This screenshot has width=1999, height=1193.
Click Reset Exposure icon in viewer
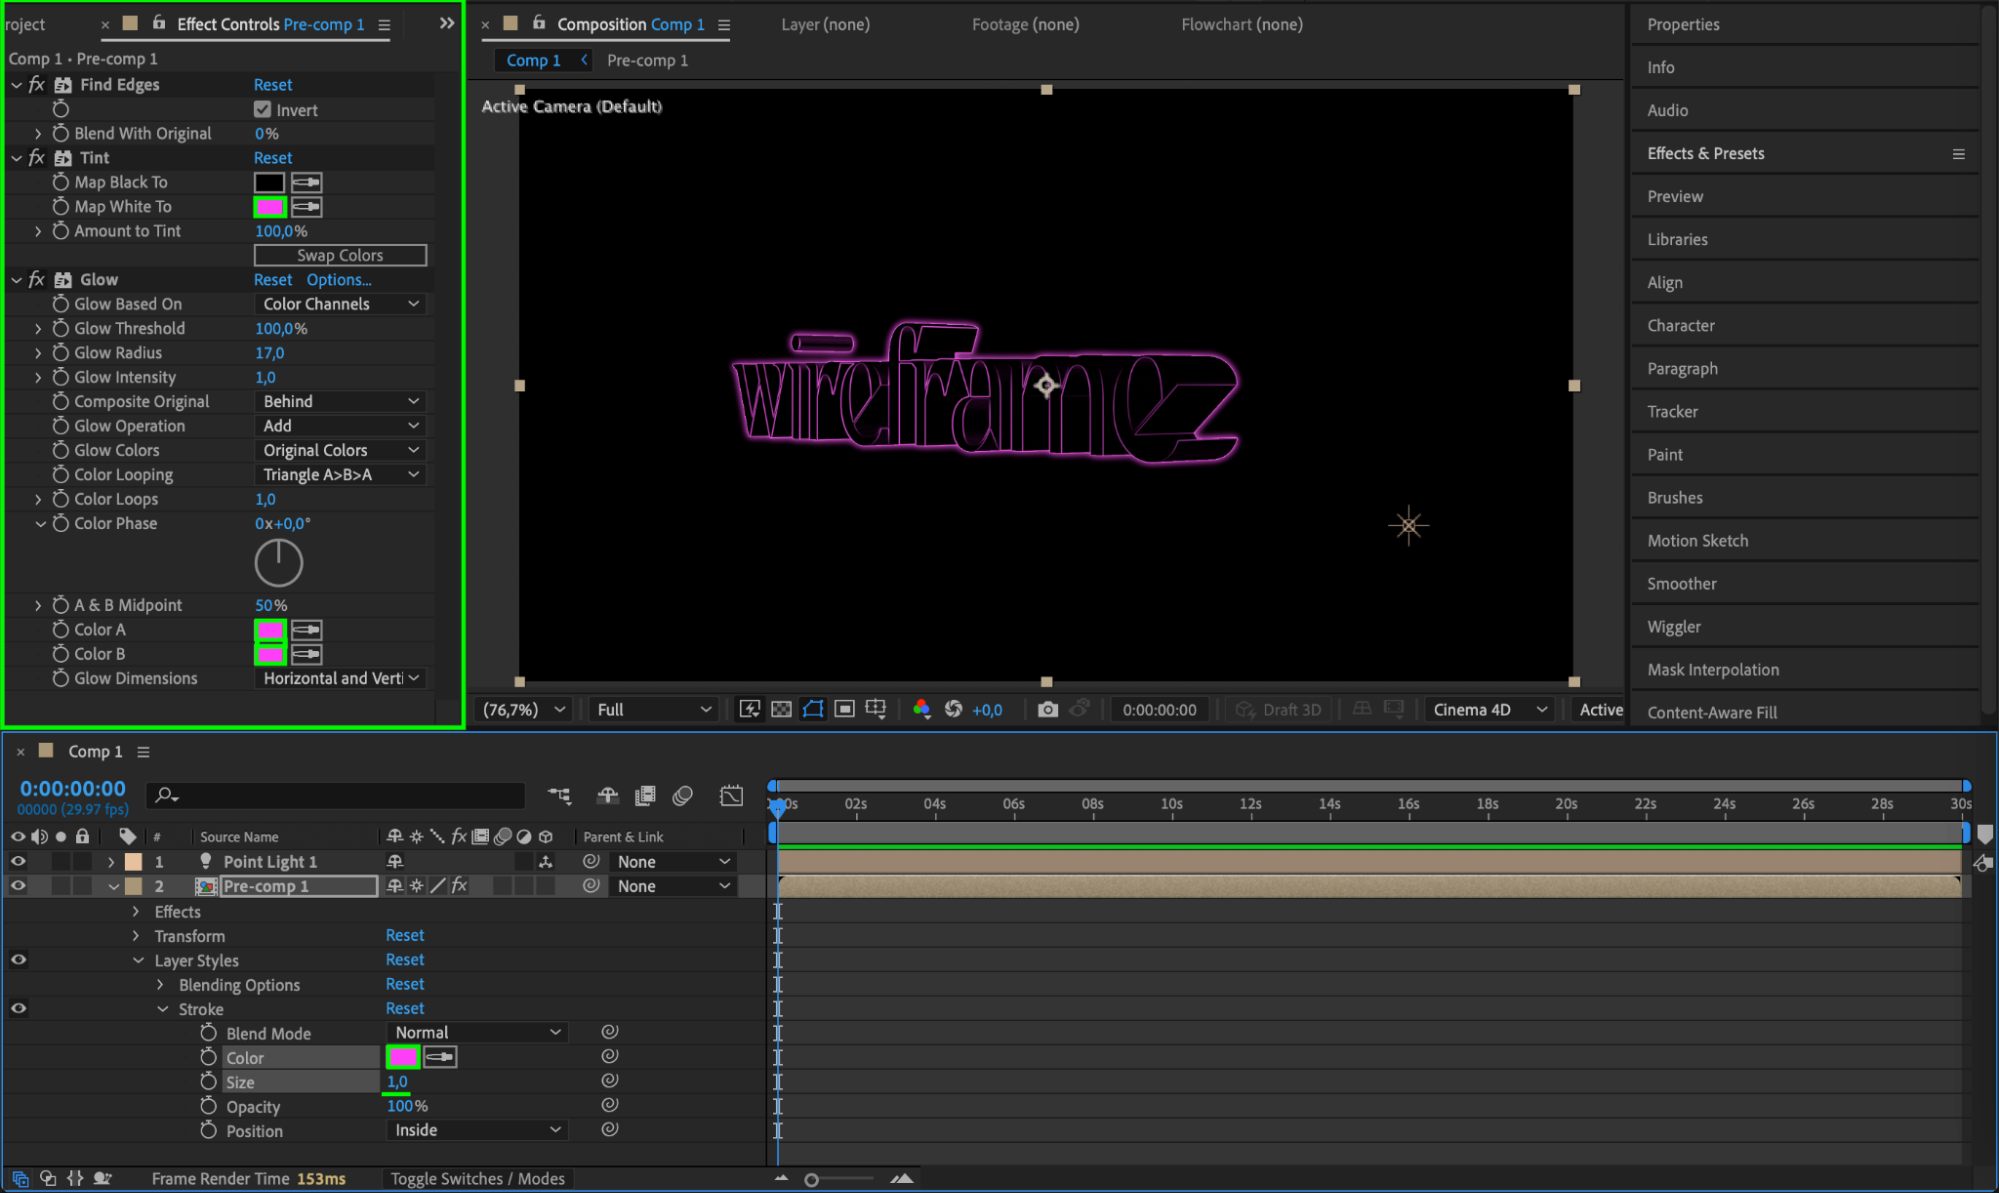953,709
